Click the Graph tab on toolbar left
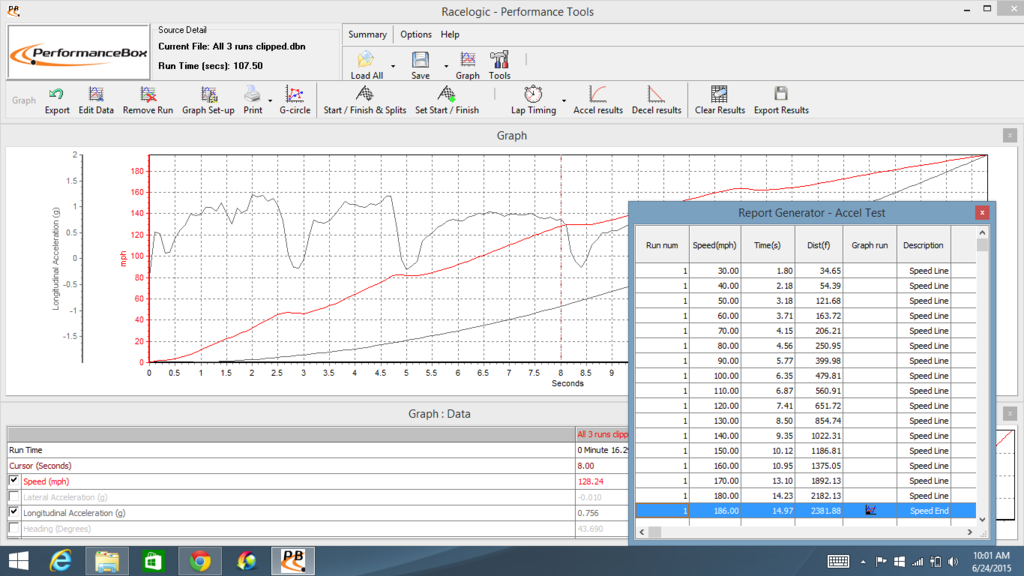The image size is (1024, 576). (x=24, y=101)
